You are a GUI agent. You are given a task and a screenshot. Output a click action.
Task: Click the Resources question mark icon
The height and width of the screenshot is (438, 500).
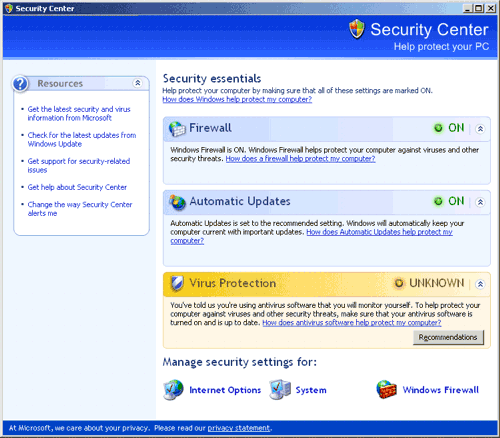20,84
